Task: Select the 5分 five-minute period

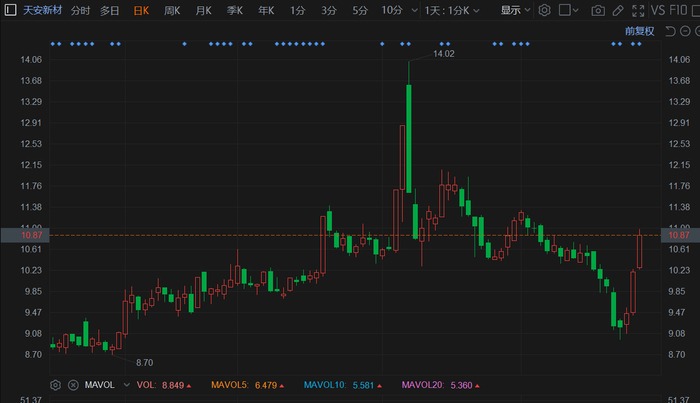Action: [360, 10]
